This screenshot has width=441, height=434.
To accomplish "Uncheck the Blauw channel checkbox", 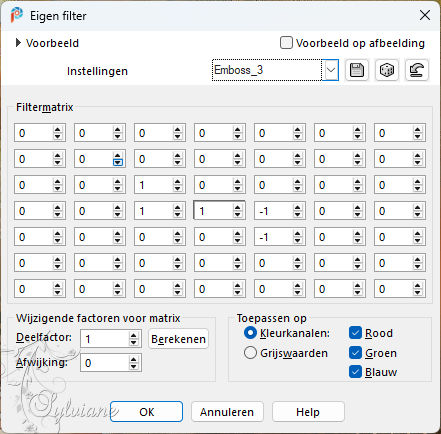I will point(355,372).
